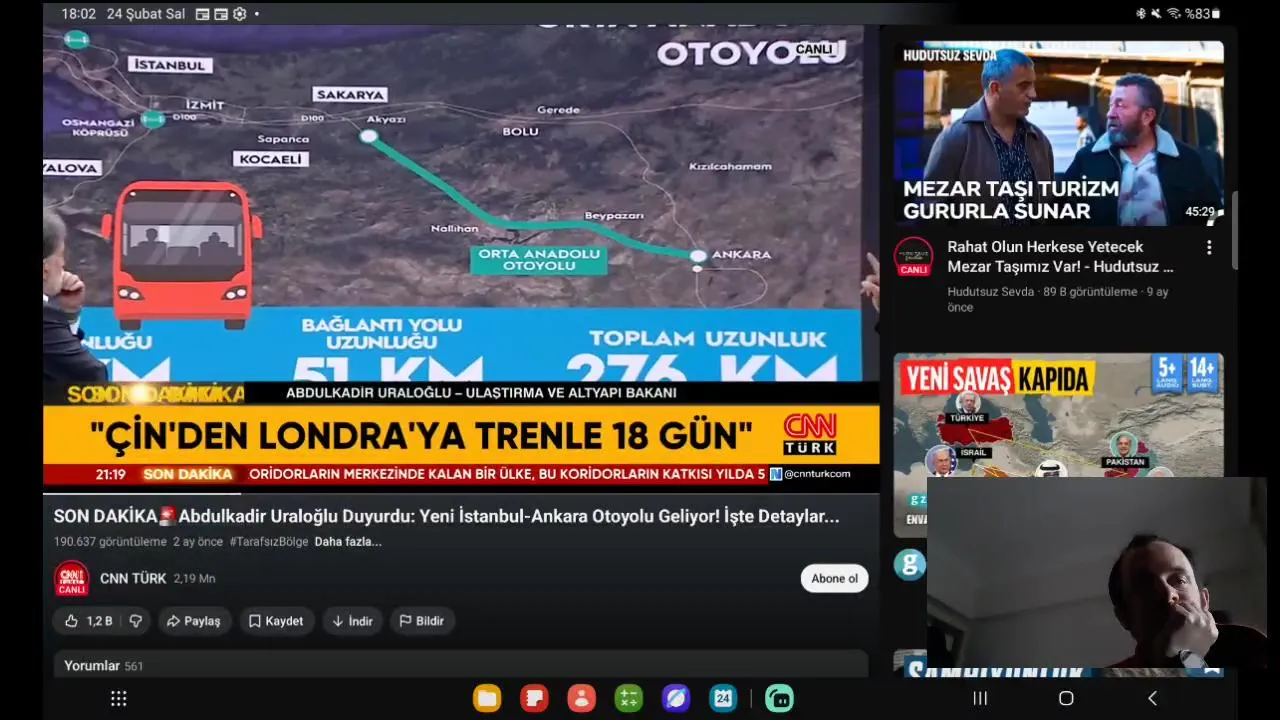Launch orange Contacts app in dock
Screen dimensions: 1280x720
(x=581, y=698)
